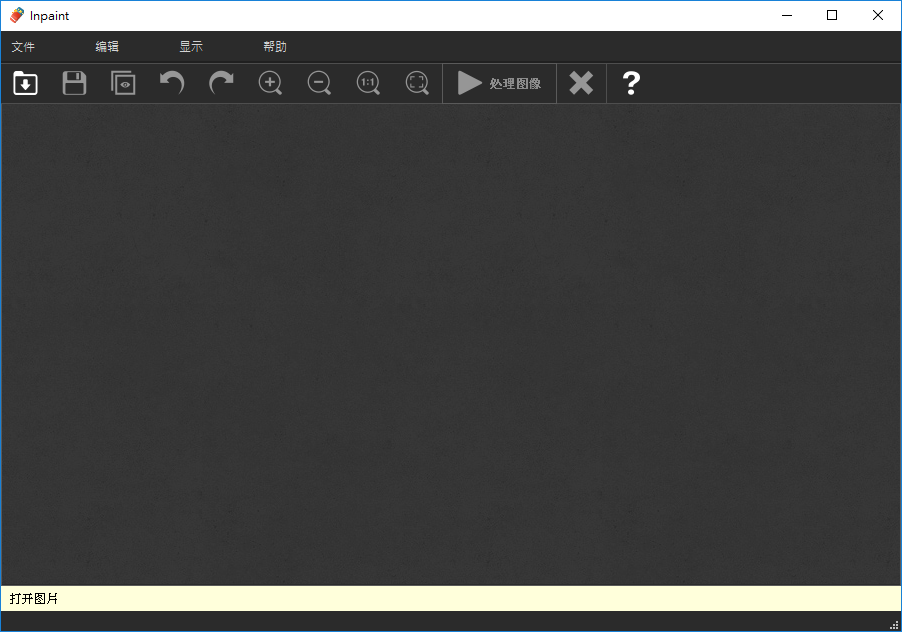This screenshot has width=902, height=632.
Task: Maximize the Inpaint window
Action: click(832, 16)
